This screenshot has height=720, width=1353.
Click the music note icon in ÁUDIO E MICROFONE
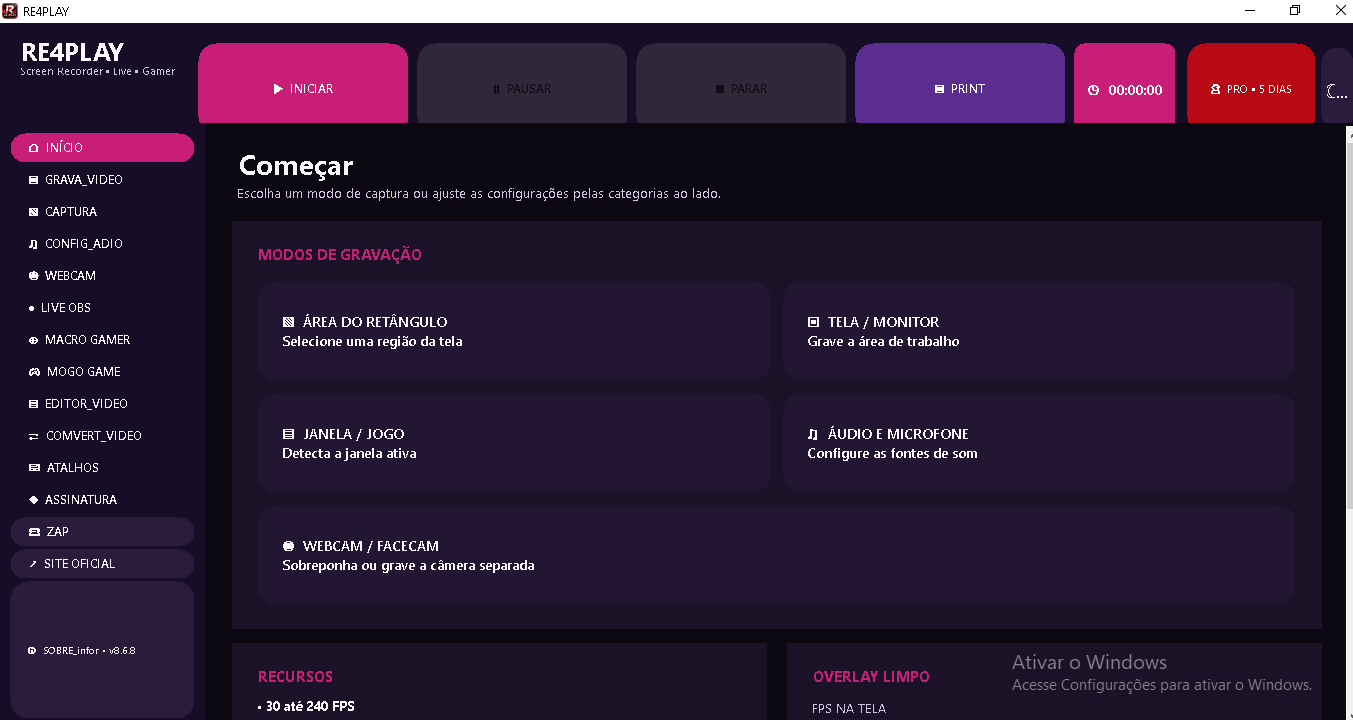[813, 434]
